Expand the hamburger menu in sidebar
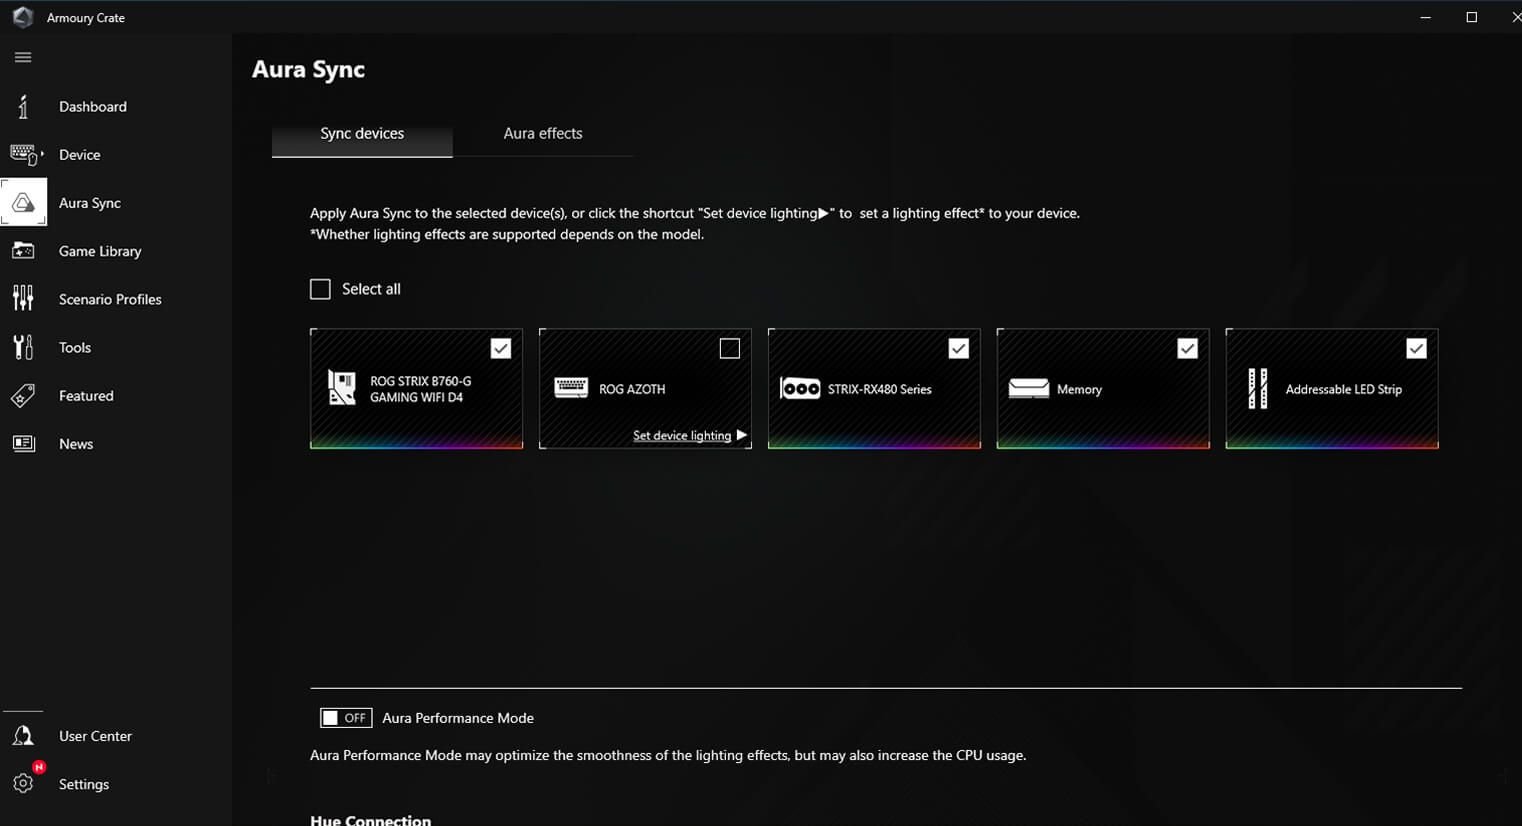This screenshot has width=1522, height=826. [x=23, y=57]
